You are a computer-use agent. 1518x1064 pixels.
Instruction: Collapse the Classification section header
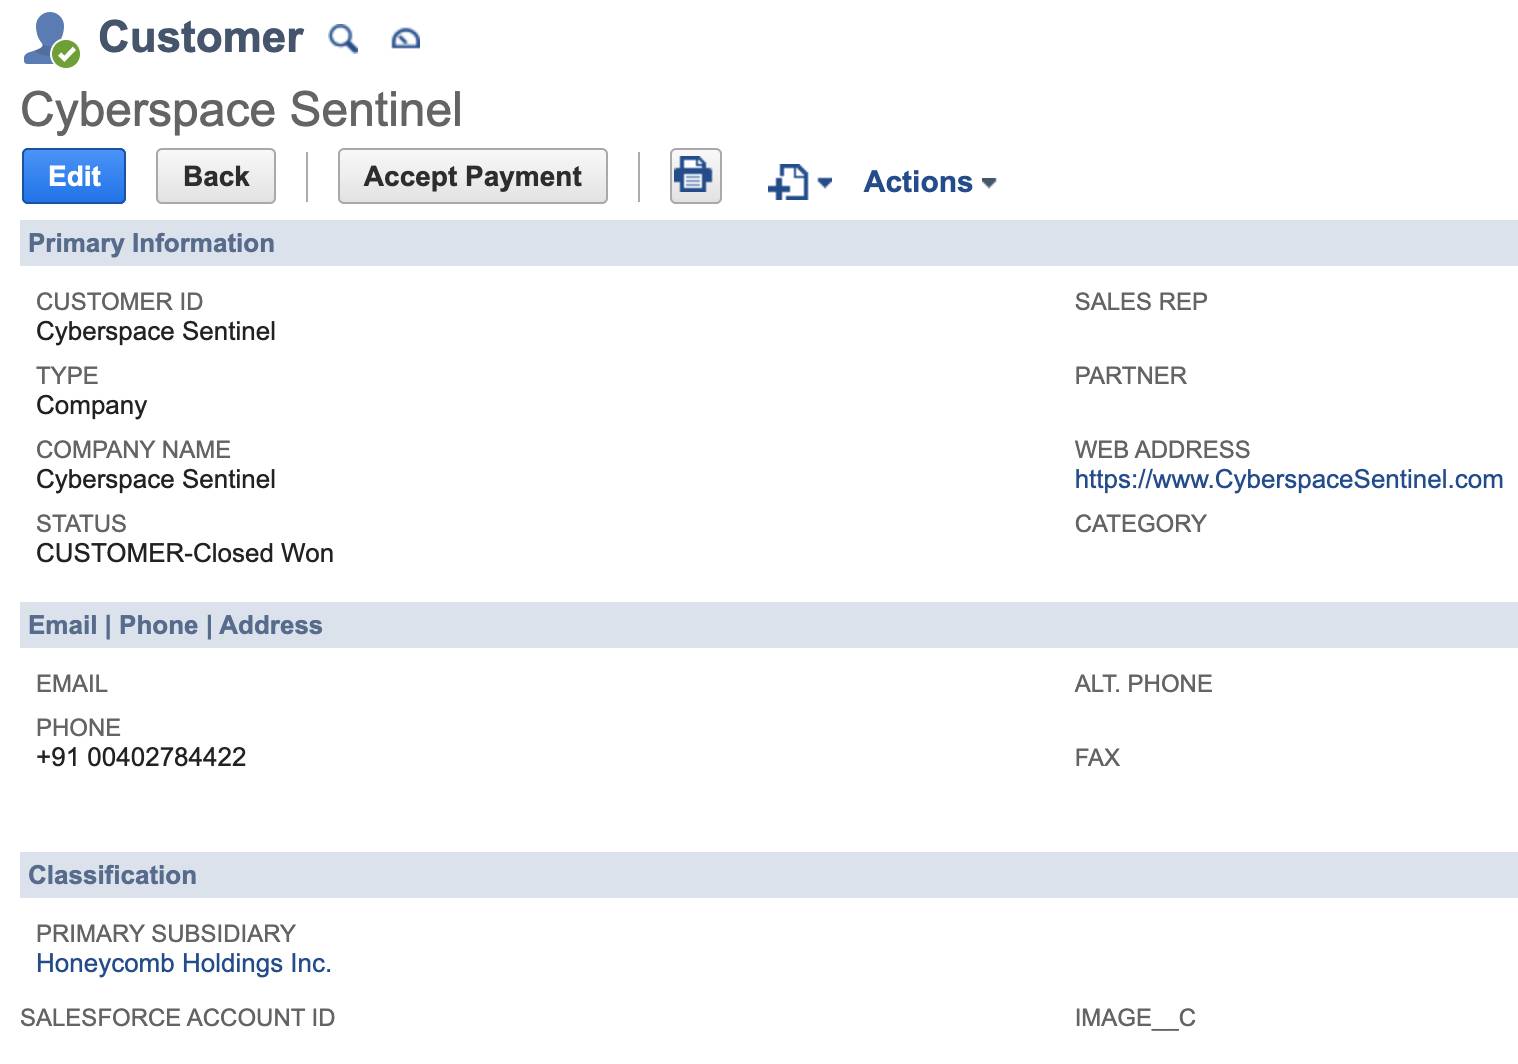tap(112, 874)
